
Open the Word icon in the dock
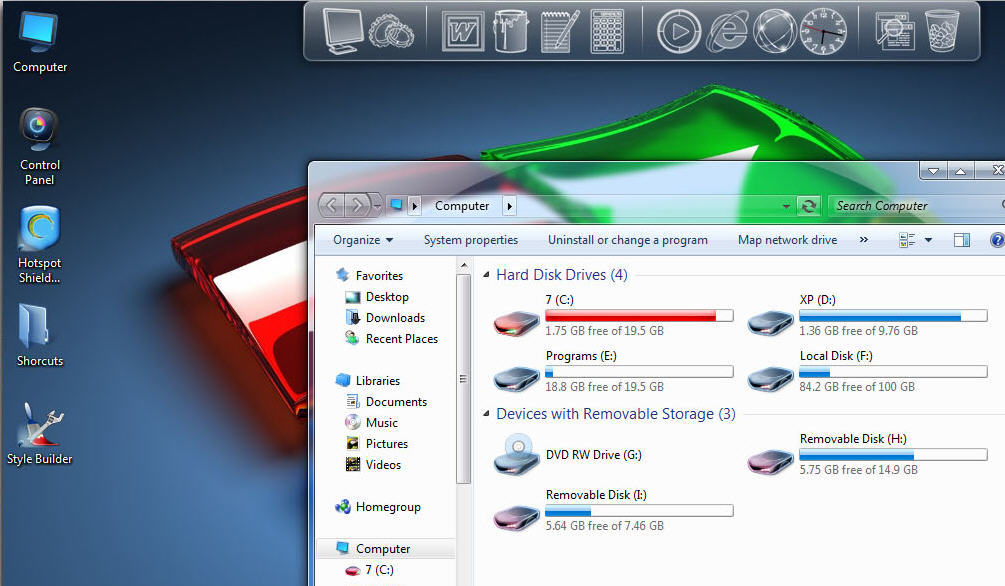click(x=463, y=31)
